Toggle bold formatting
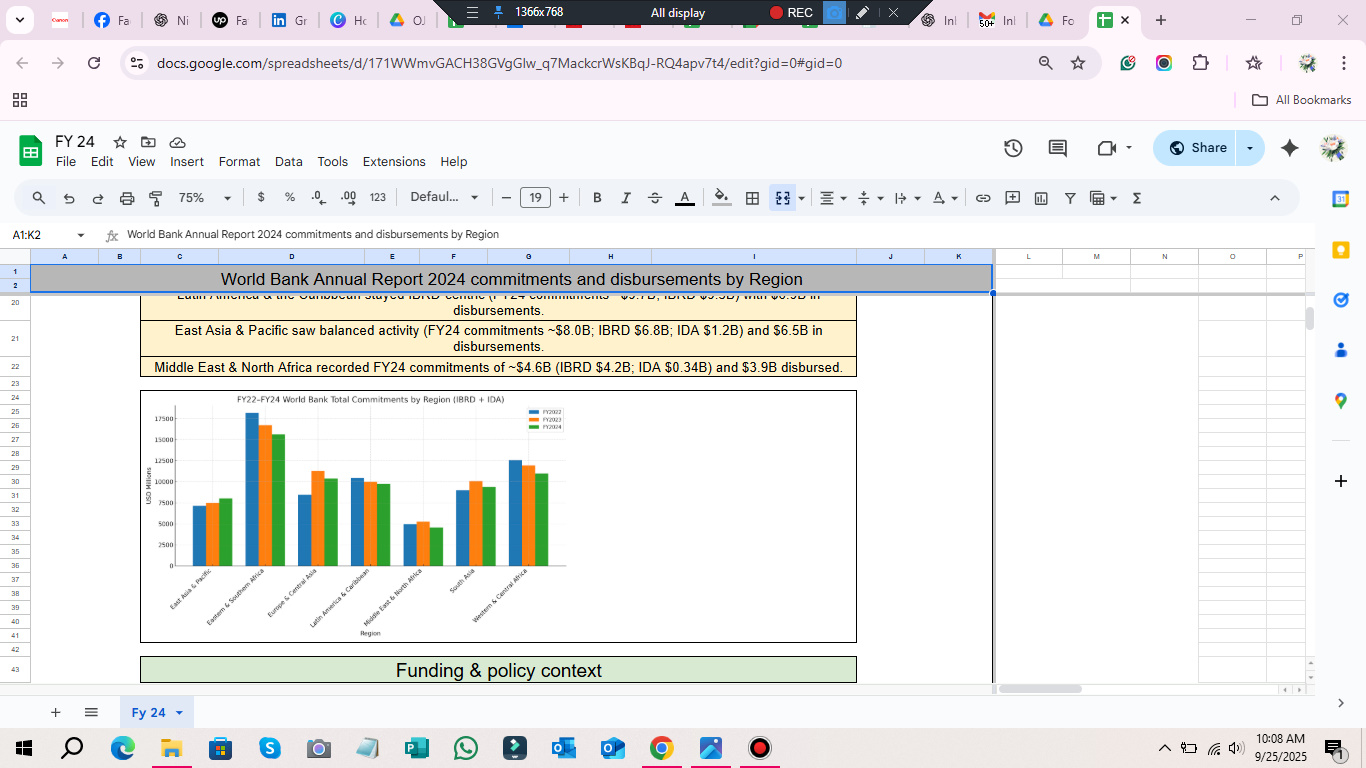 (x=597, y=198)
